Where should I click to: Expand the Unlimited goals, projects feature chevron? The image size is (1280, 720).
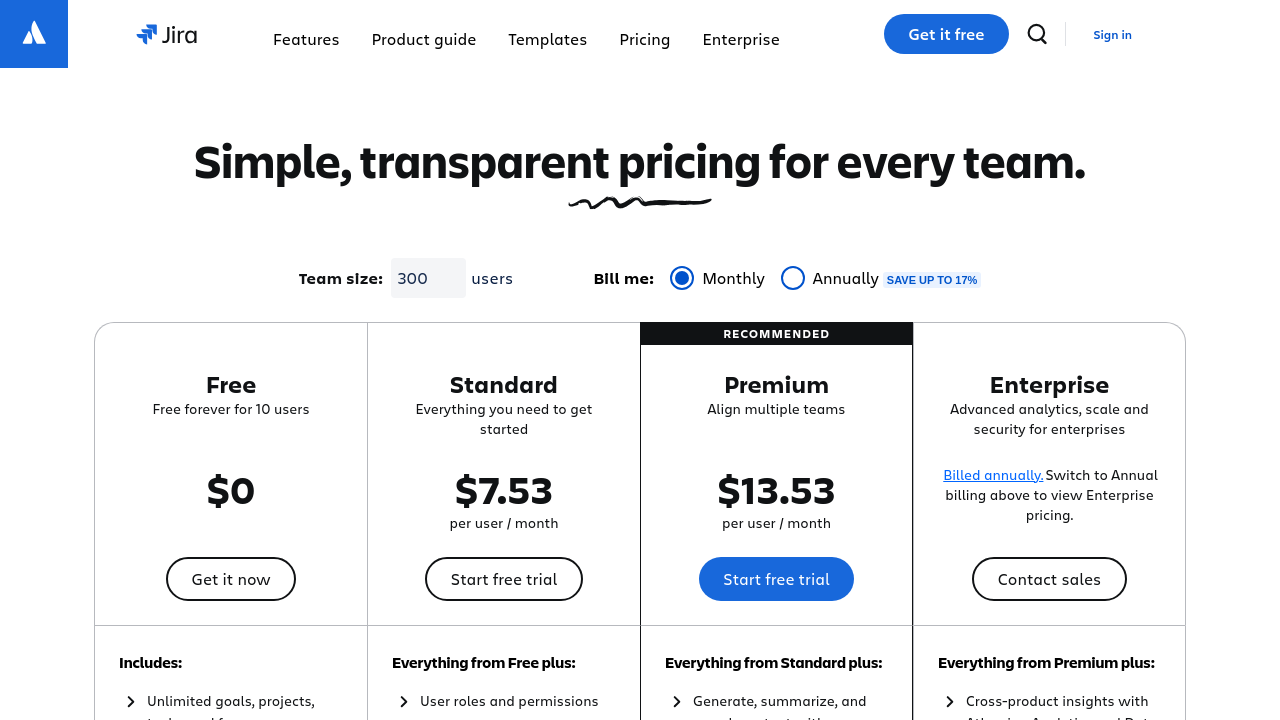pyautogui.click(x=131, y=702)
